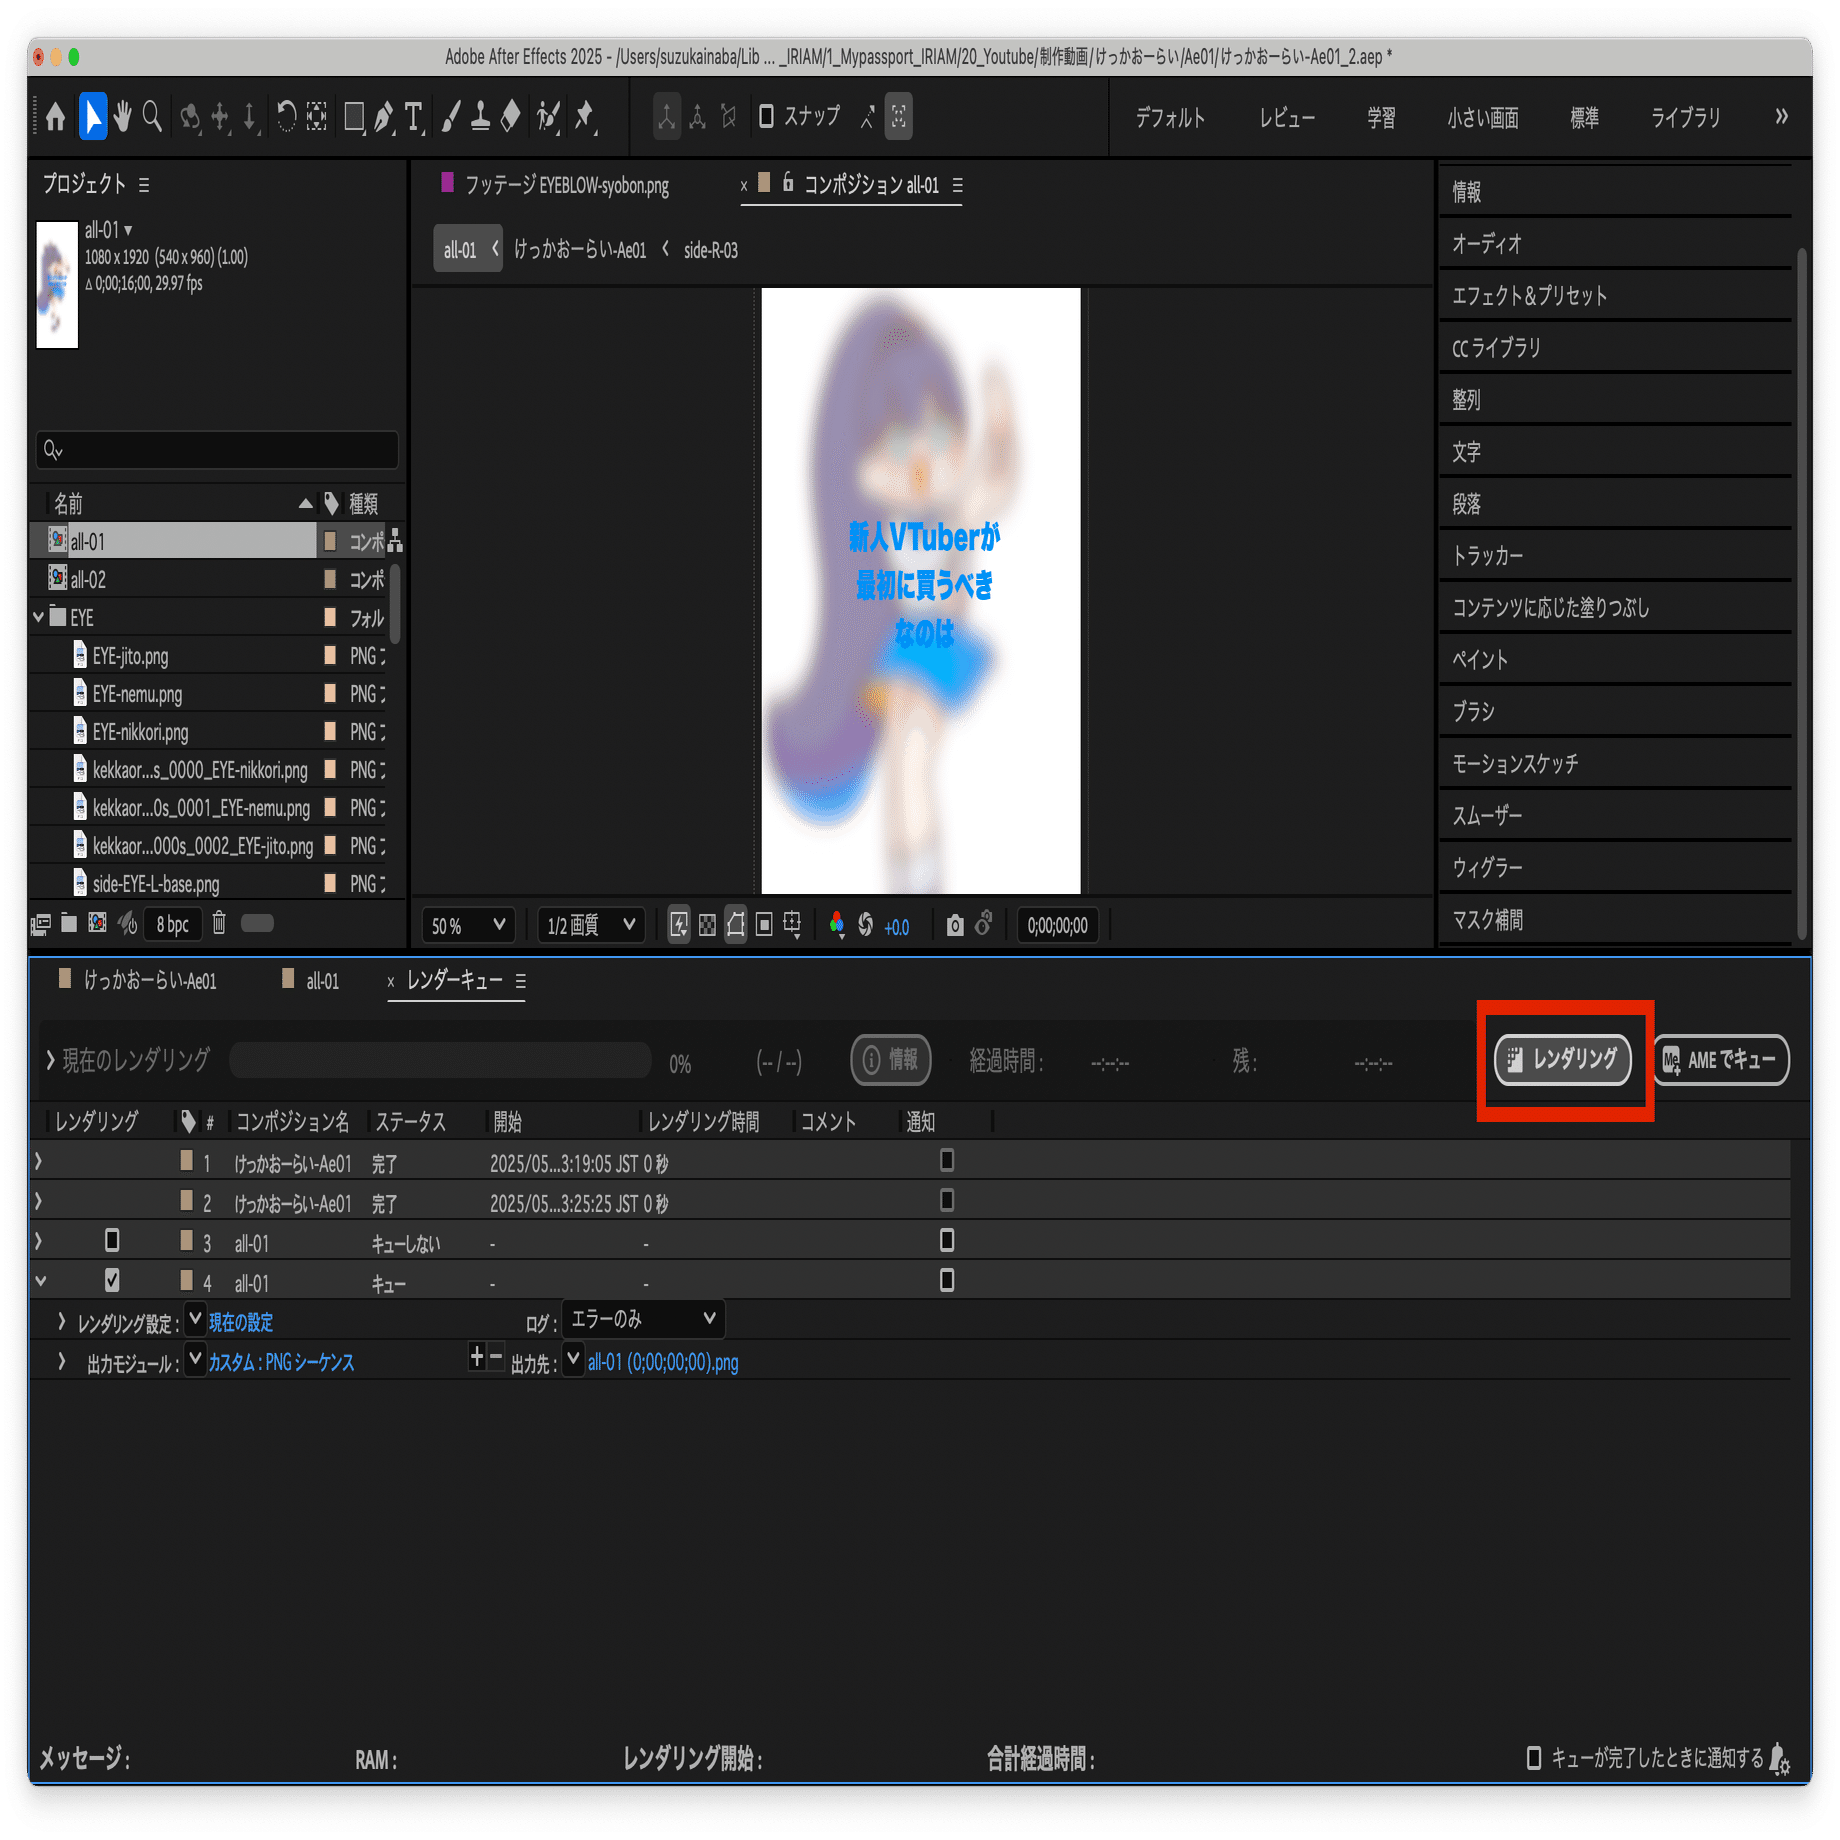Click label color swatch of all-02
Image resolution: width=1840 pixels, height=1840 pixels.
click(x=330, y=579)
